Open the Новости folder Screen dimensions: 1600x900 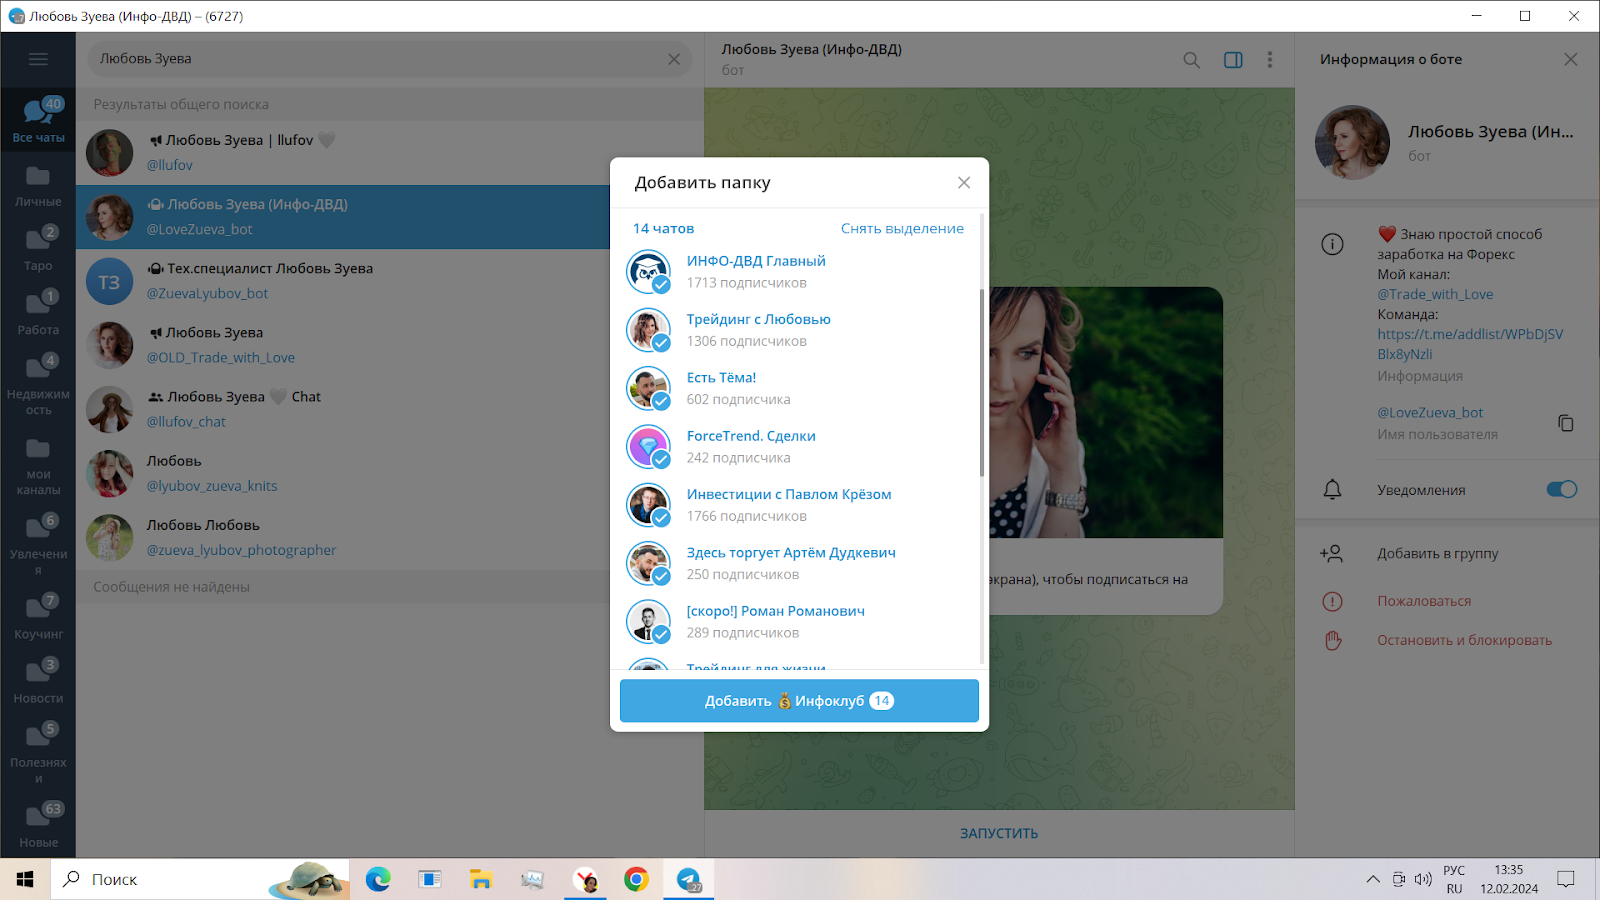(x=38, y=681)
